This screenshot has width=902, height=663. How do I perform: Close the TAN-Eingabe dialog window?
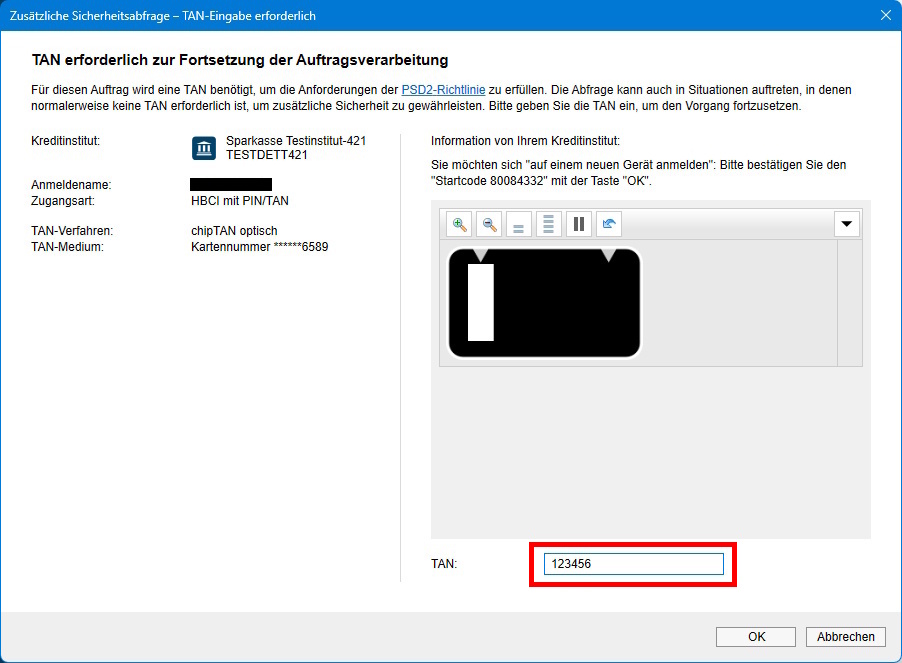(885, 15)
